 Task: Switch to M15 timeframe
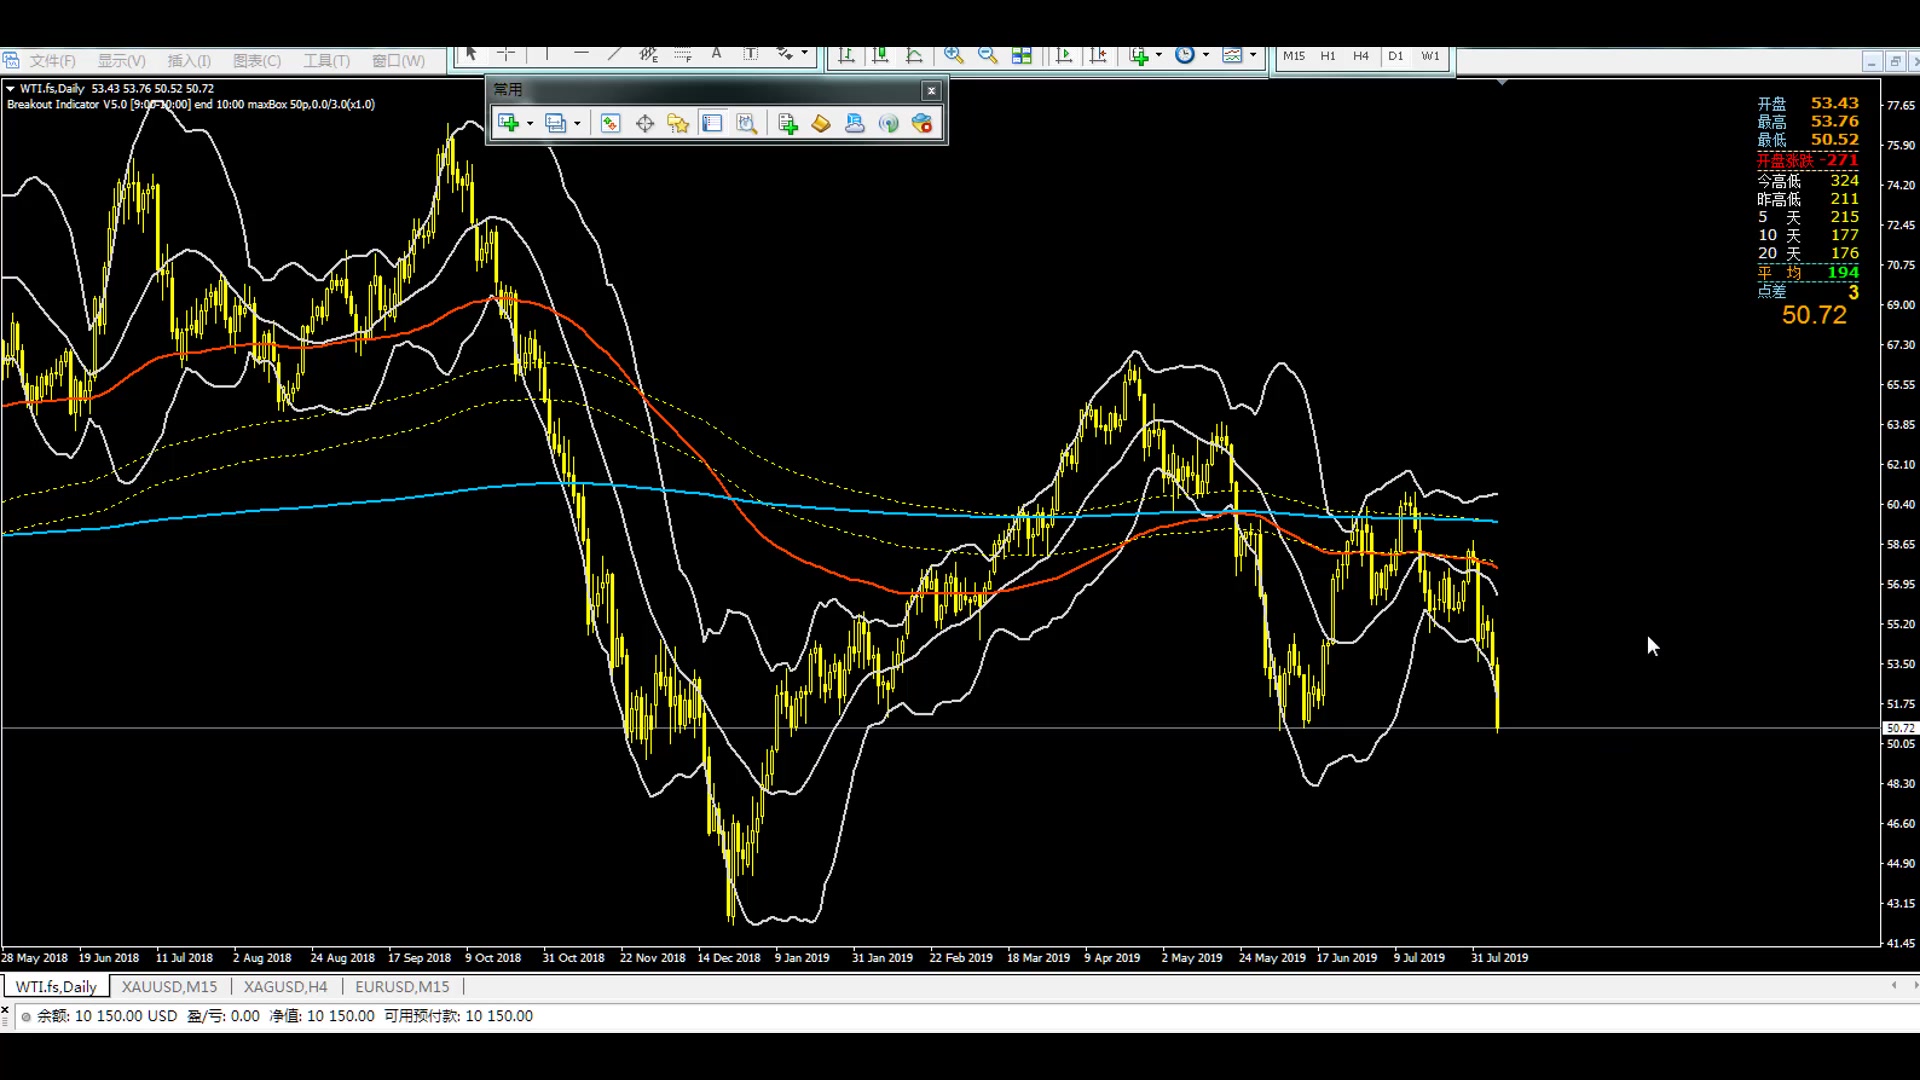pos(1294,56)
